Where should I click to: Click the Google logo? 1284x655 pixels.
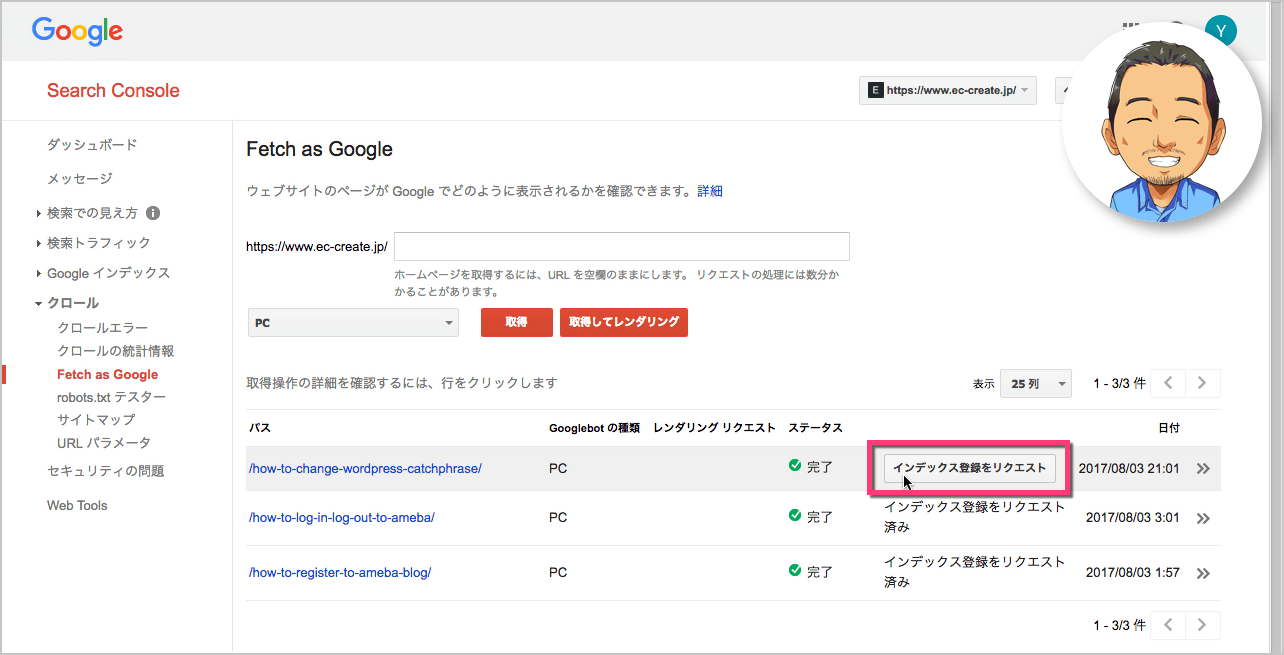[x=77, y=31]
